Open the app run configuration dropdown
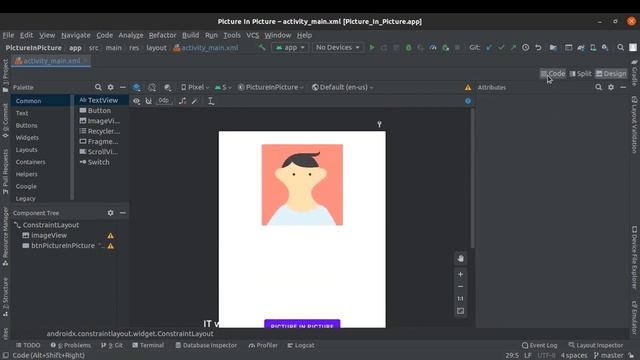 pos(290,48)
